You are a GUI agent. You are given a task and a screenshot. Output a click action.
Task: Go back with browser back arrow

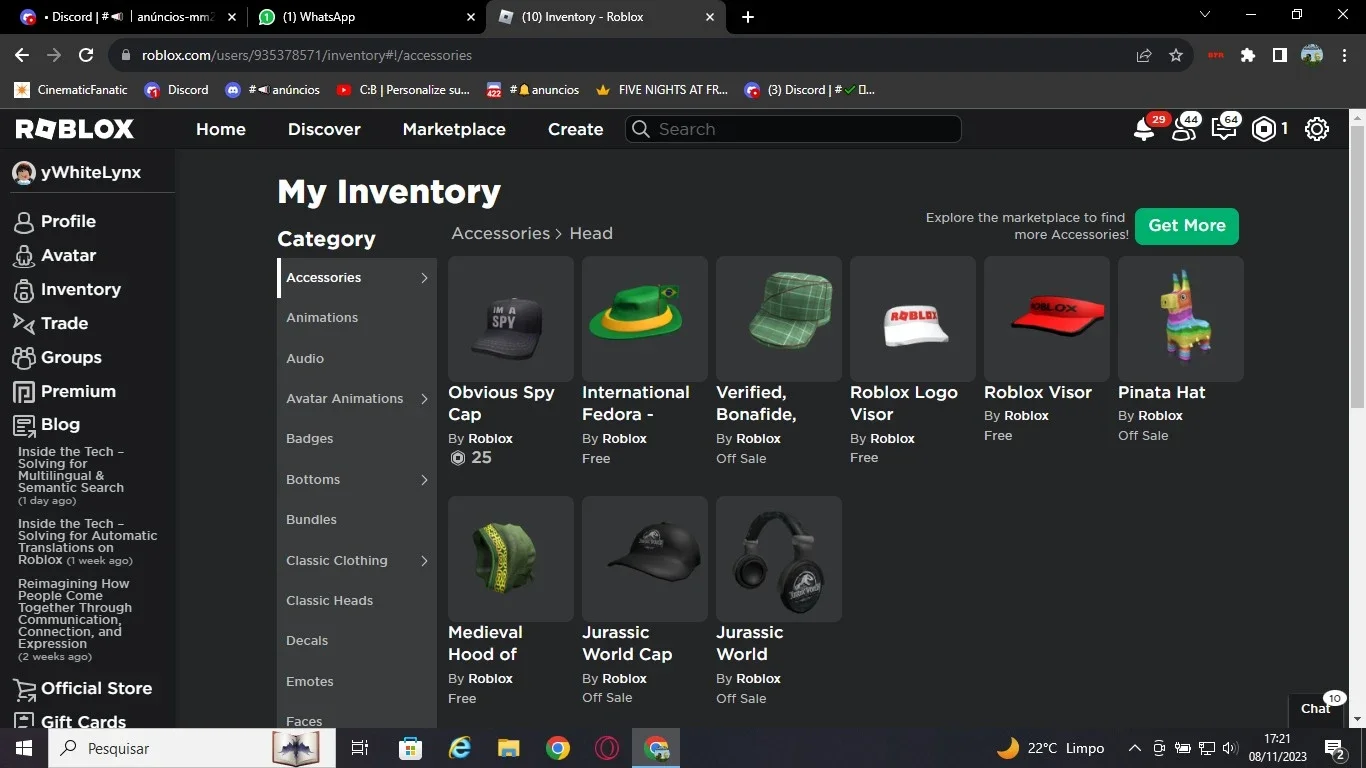22,55
